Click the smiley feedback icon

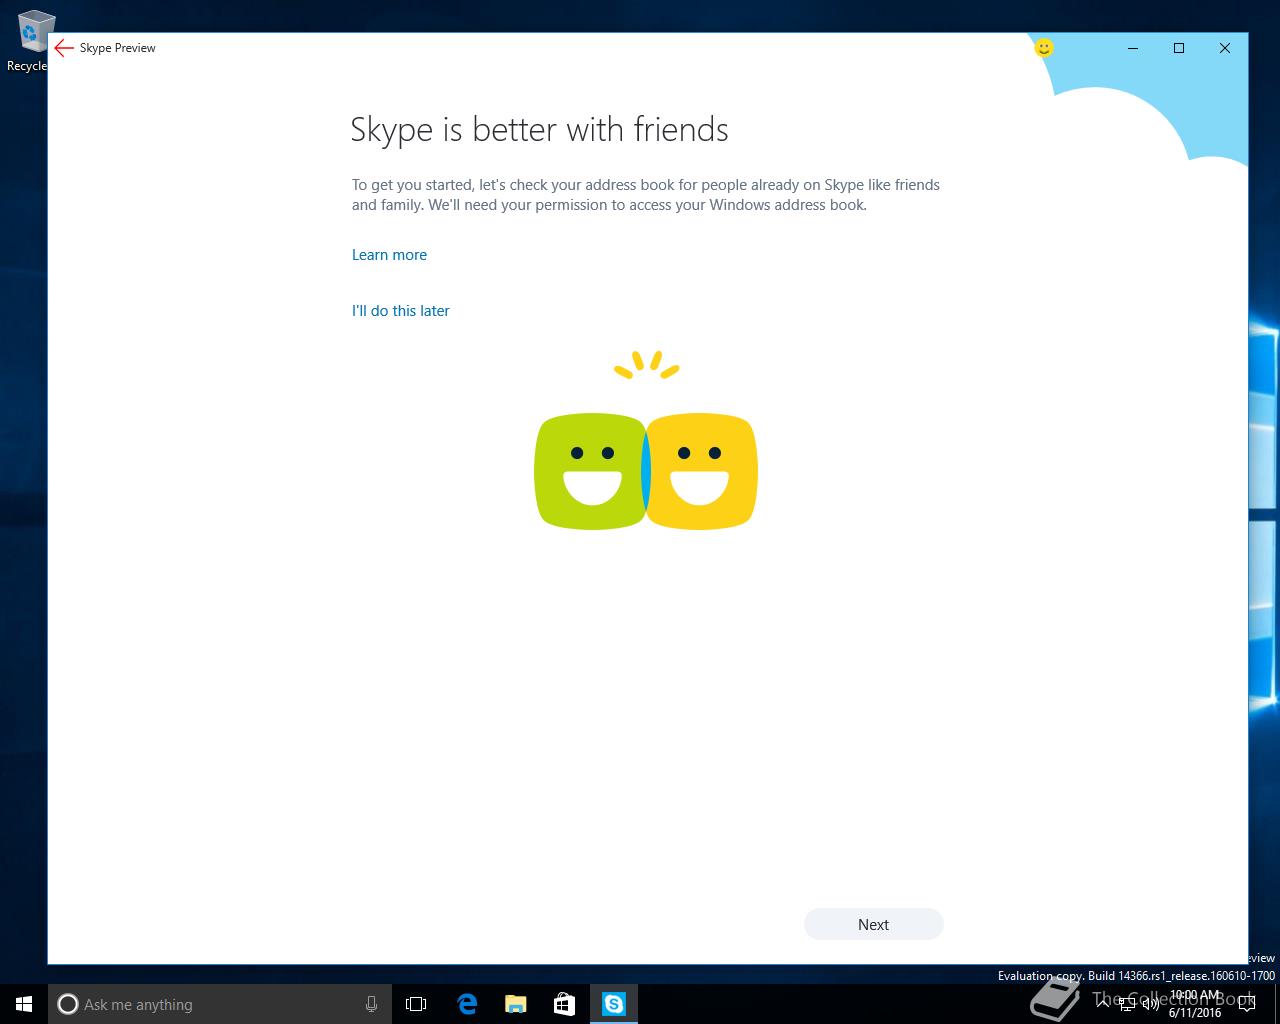coord(1043,47)
